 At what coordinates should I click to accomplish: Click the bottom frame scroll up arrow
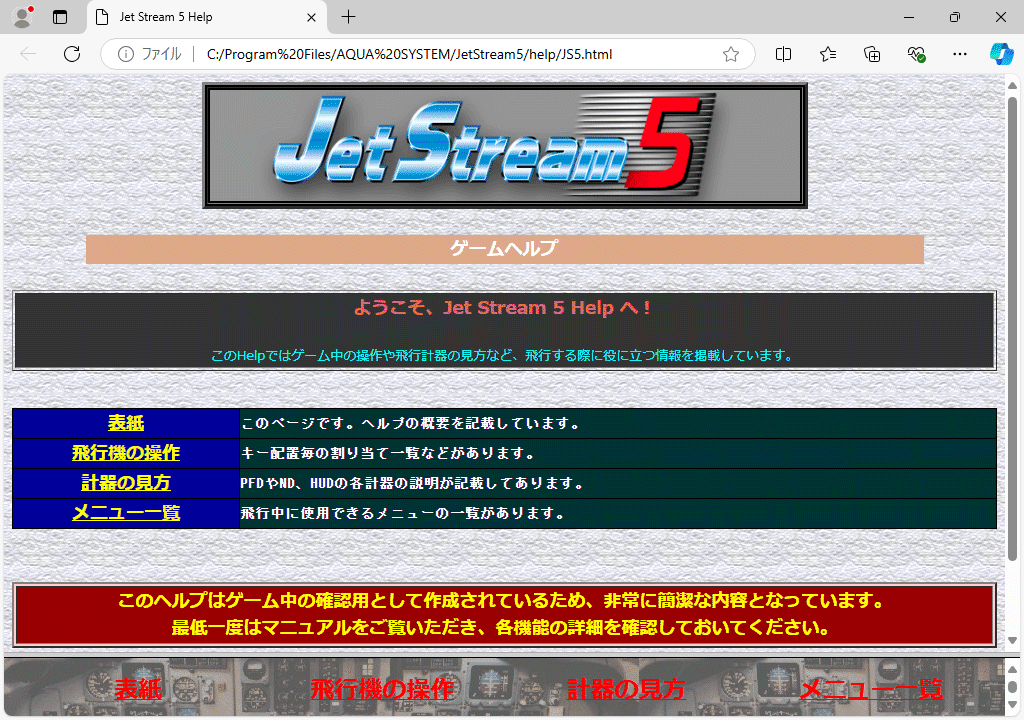point(1012,670)
